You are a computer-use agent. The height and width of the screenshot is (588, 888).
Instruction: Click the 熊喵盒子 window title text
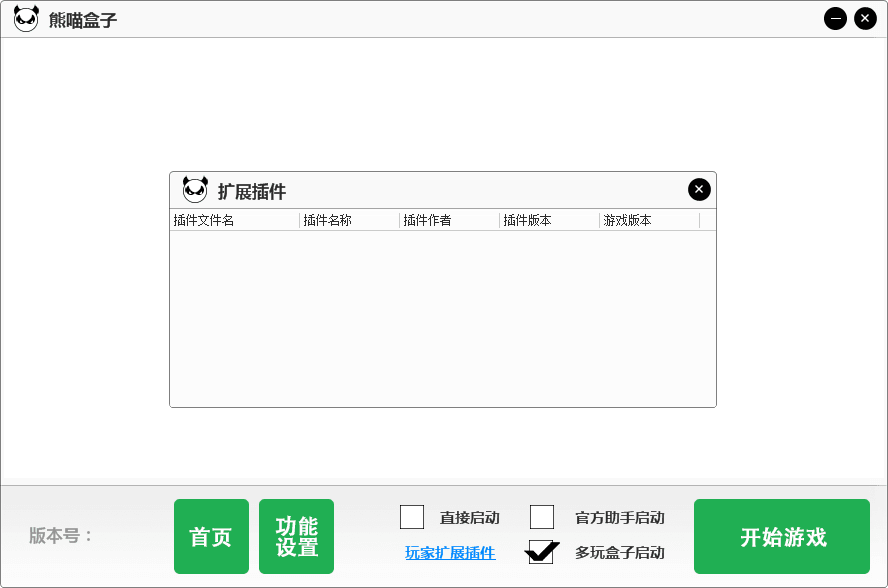pyautogui.click(x=83, y=20)
